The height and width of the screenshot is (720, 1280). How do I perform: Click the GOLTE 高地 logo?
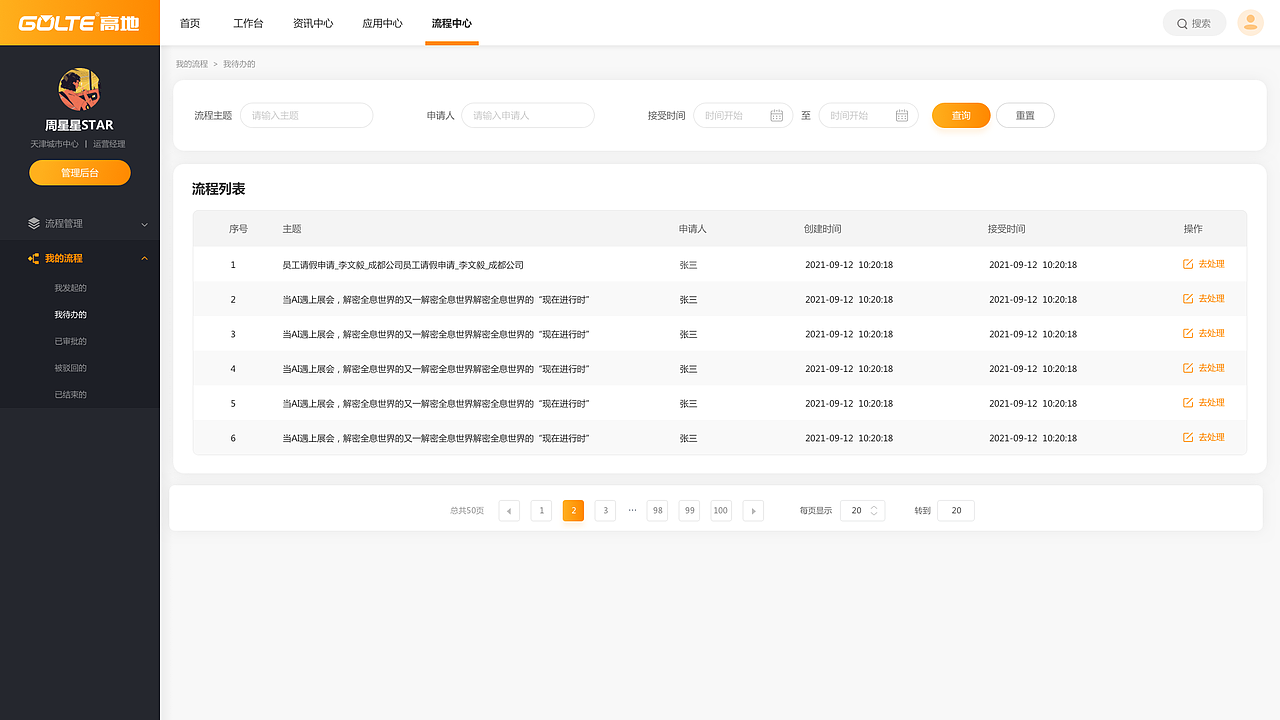79,22
